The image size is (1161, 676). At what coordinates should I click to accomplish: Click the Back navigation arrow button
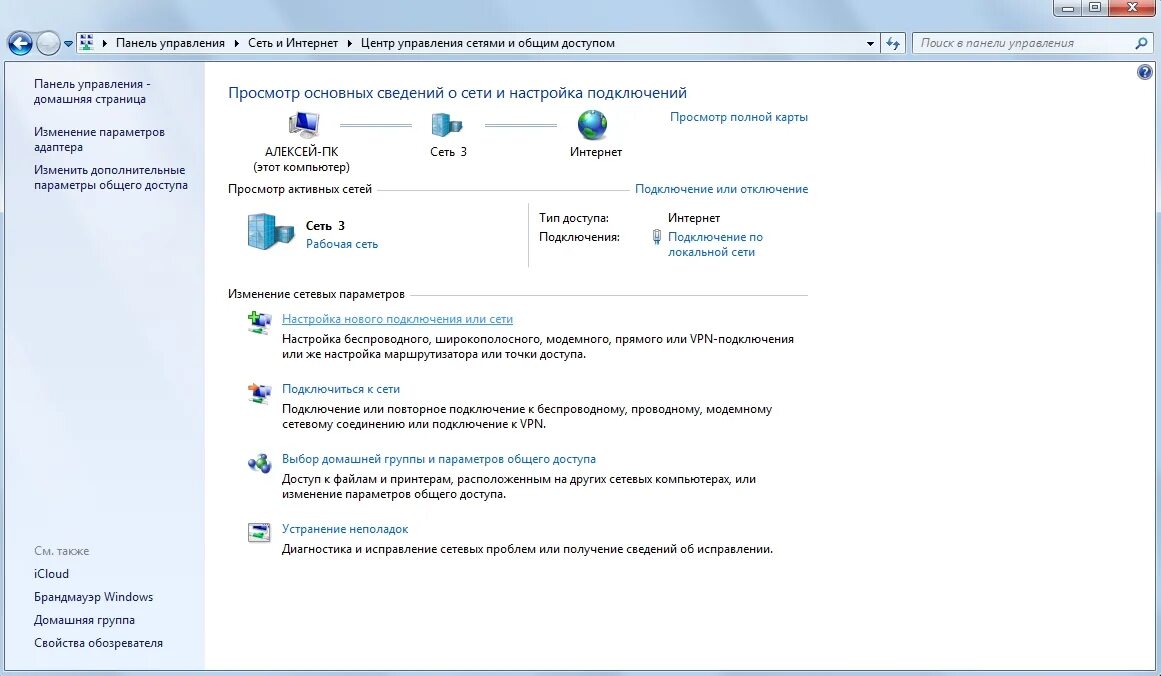coord(20,44)
